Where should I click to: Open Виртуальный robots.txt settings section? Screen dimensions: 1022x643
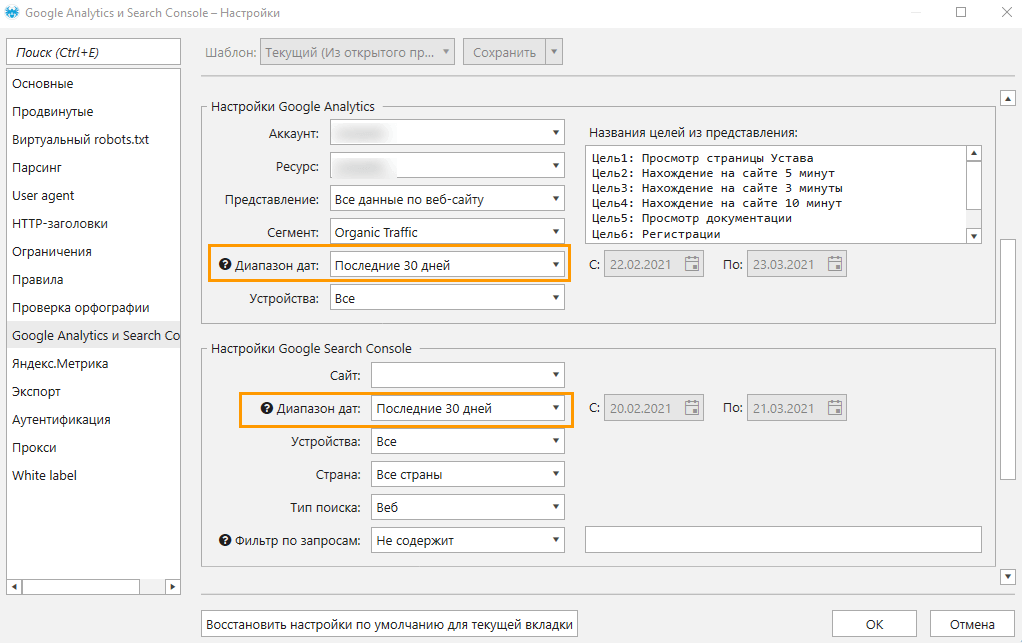93,139
